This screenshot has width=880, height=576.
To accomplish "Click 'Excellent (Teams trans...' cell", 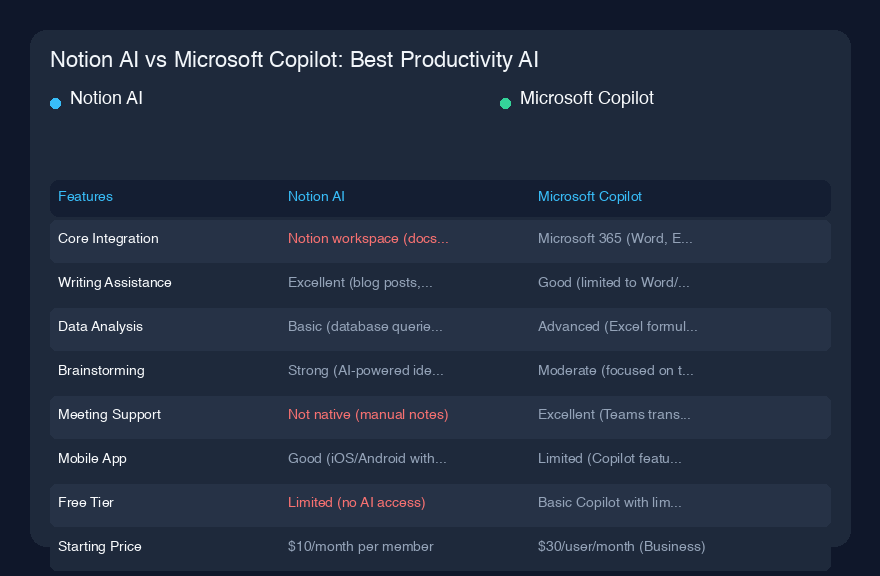I will point(615,414).
